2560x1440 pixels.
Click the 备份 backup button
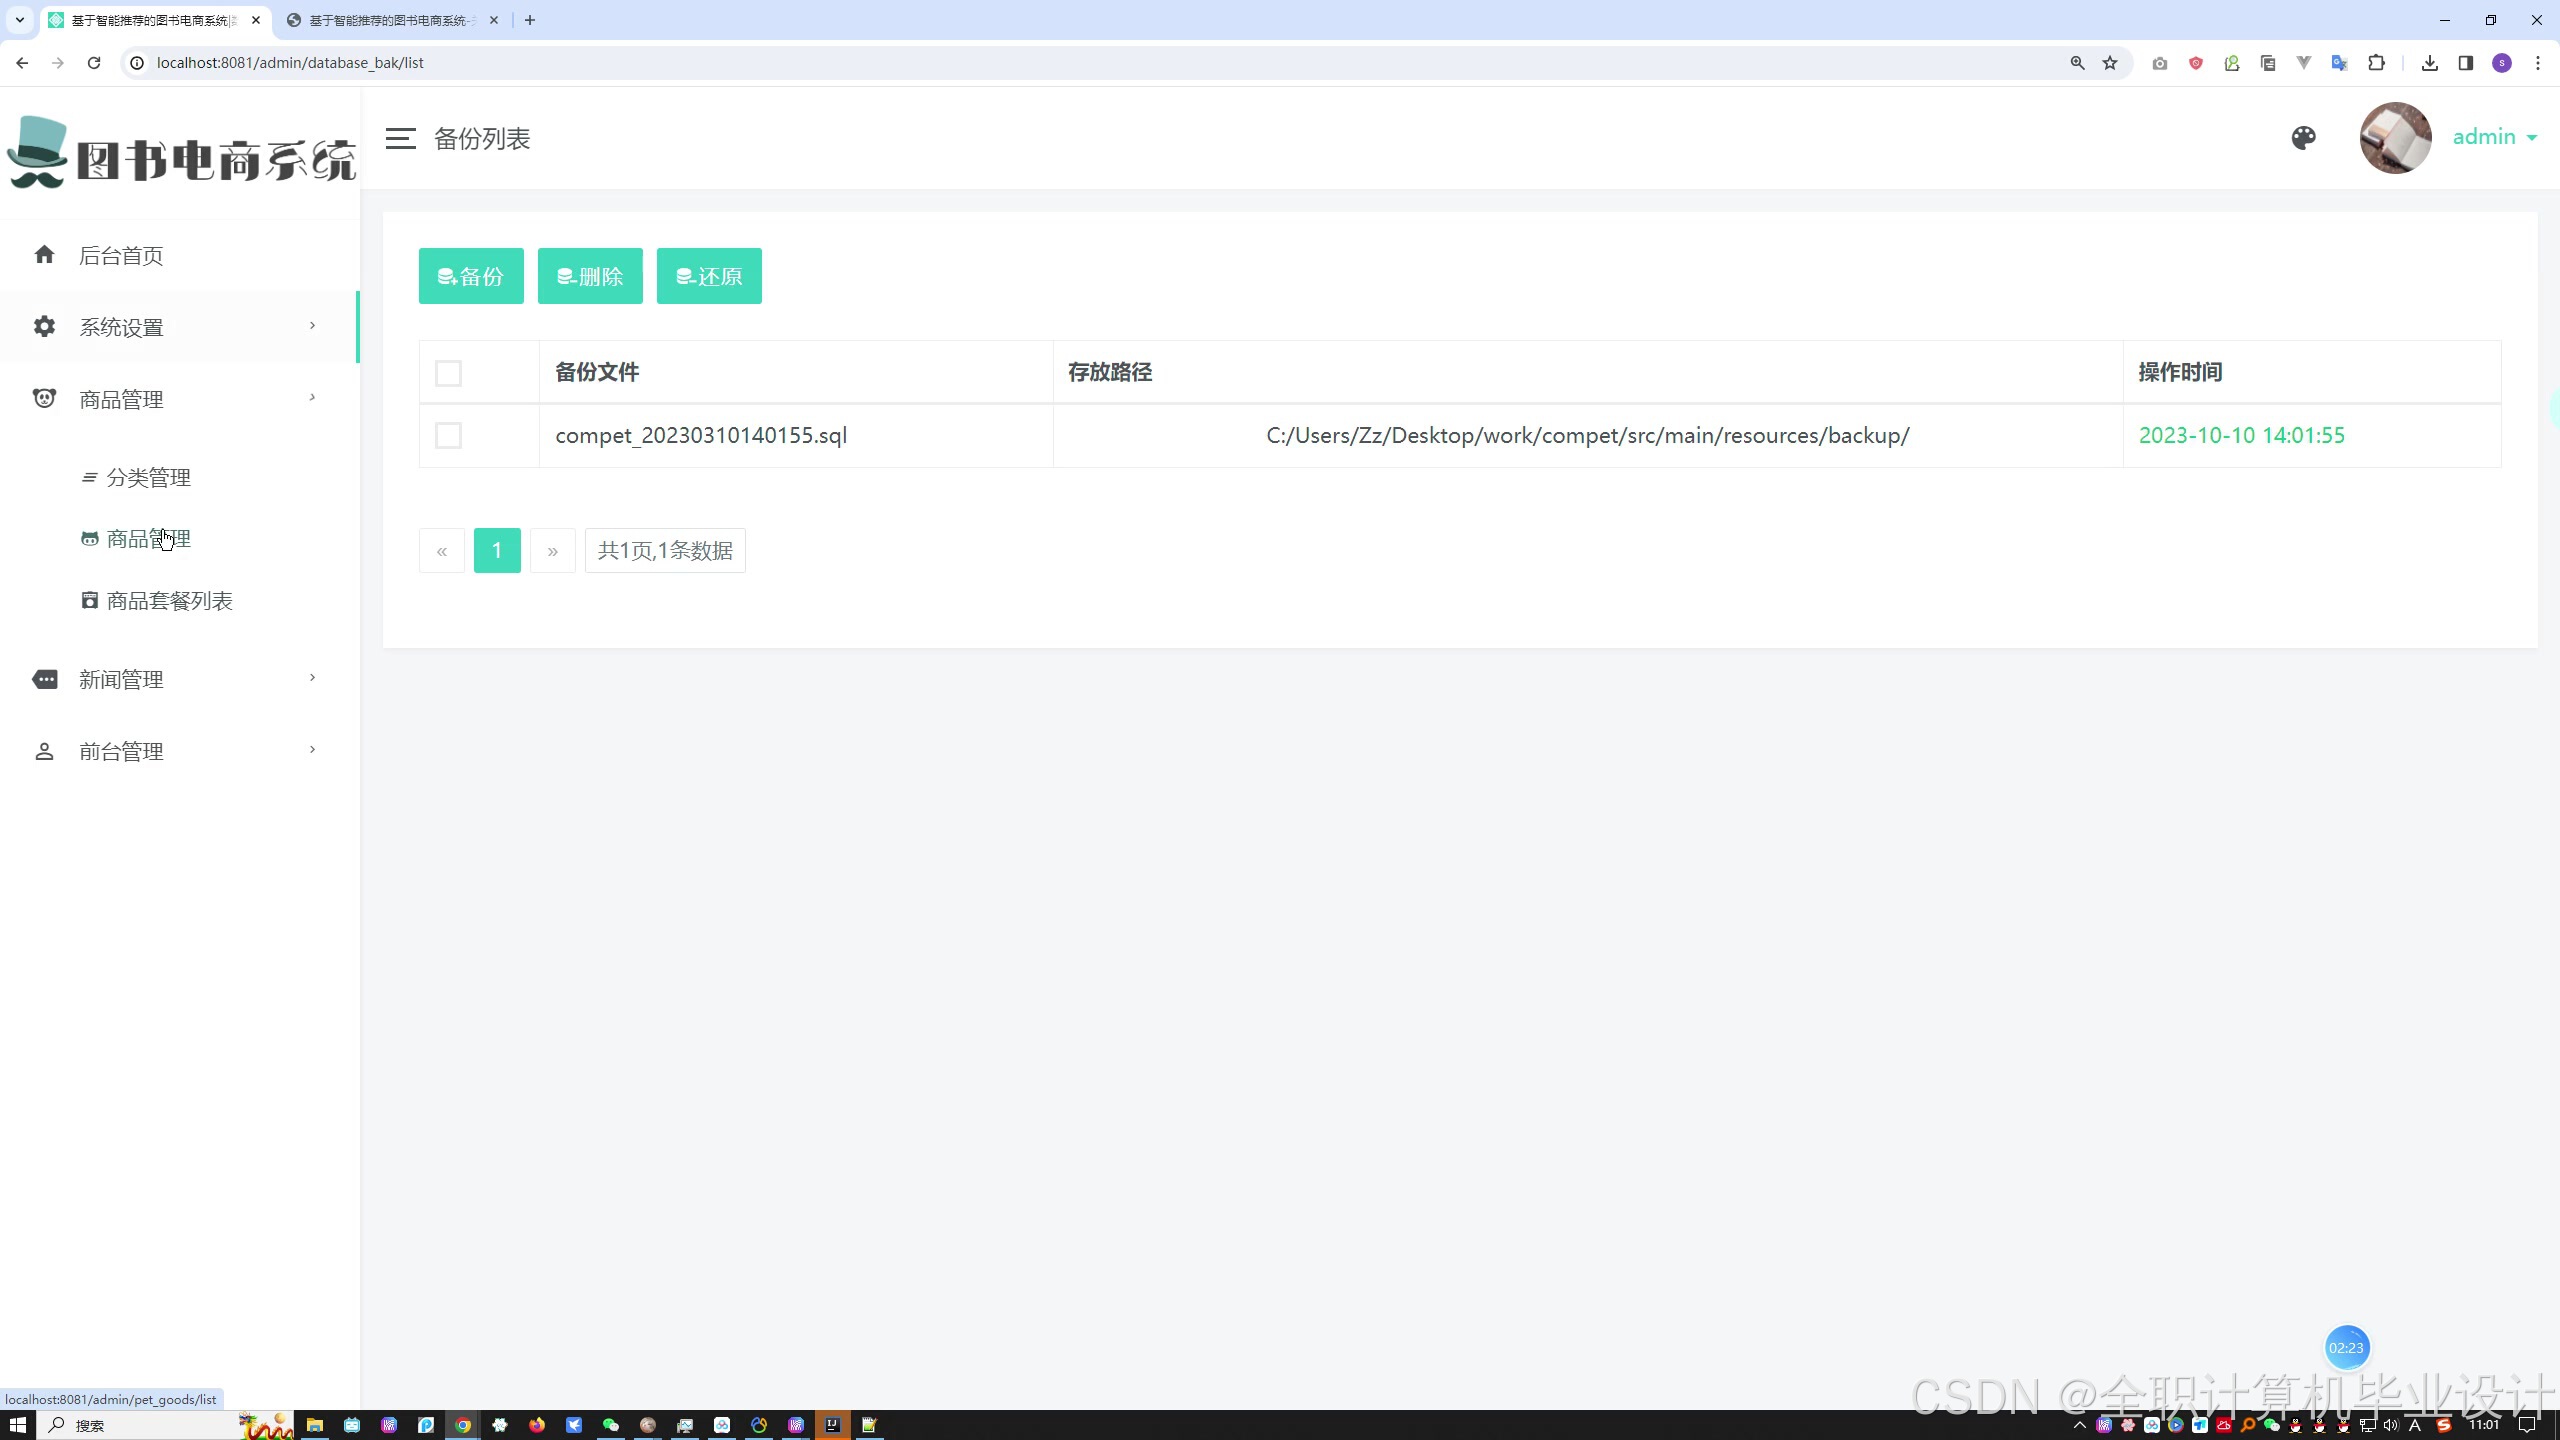pyautogui.click(x=471, y=276)
